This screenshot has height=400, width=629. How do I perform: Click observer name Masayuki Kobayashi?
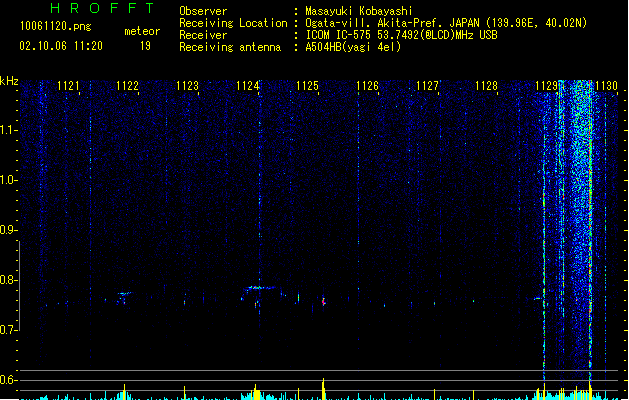point(359,11)
